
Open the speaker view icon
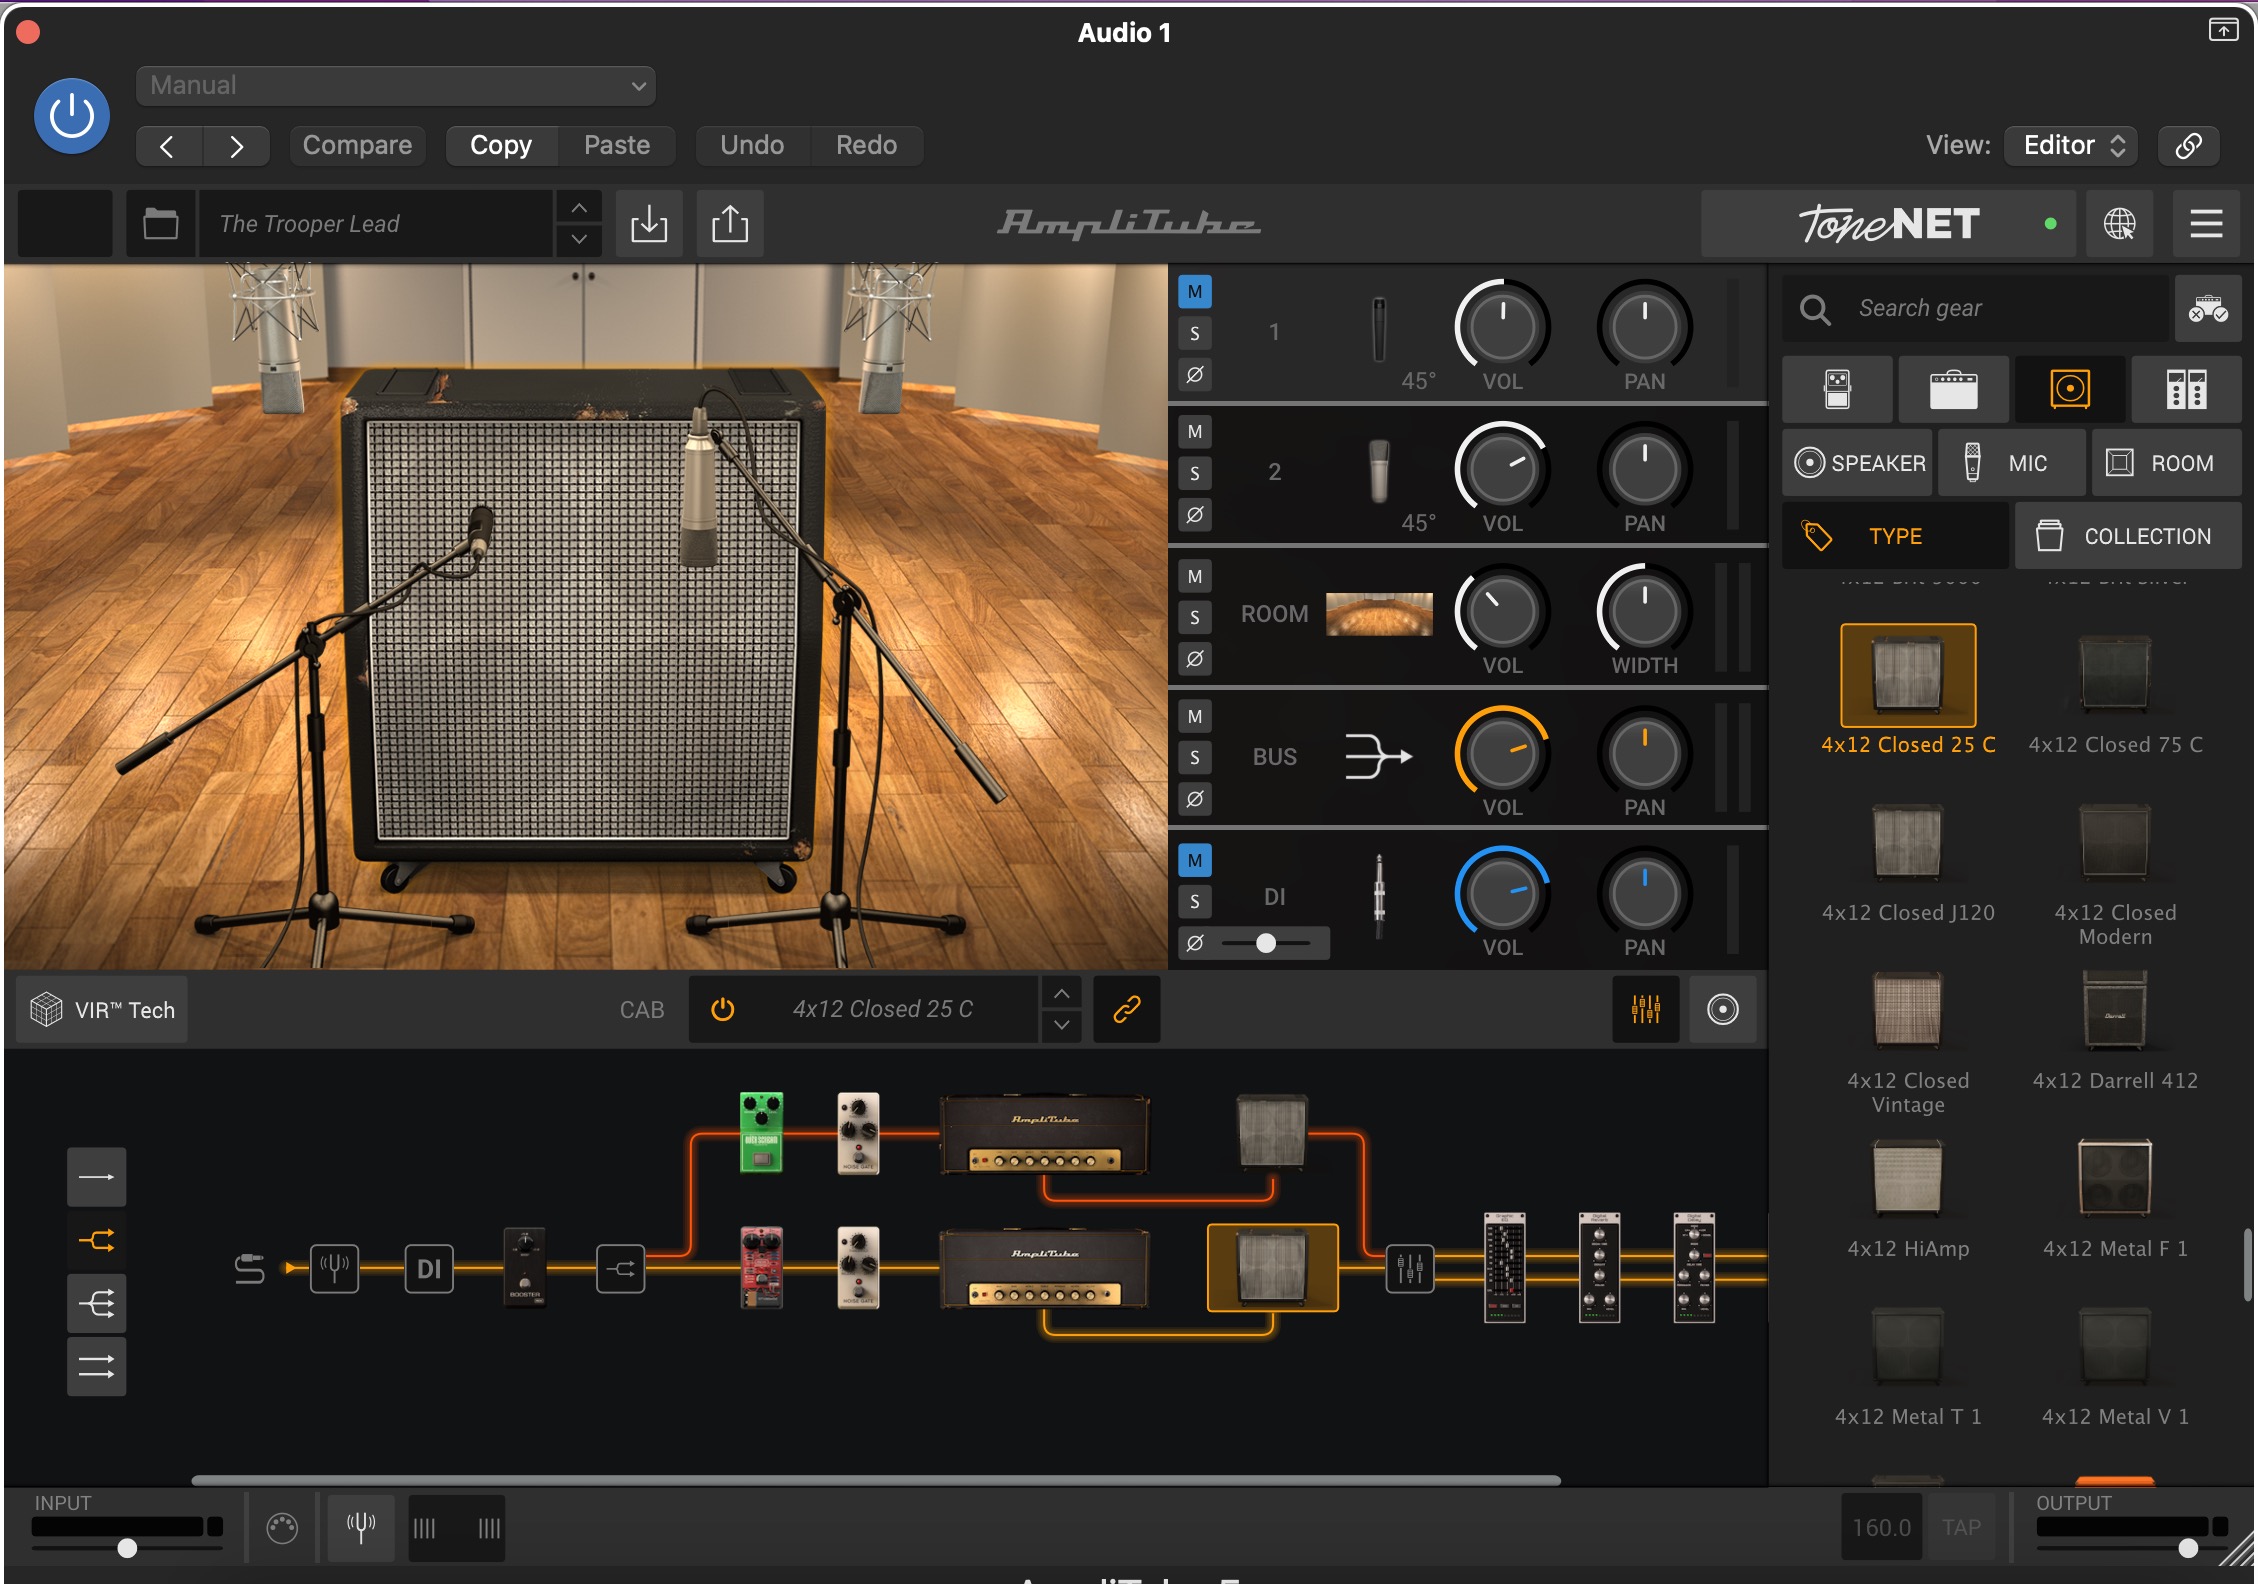pyautogui.click(x=1722, y=1010)
